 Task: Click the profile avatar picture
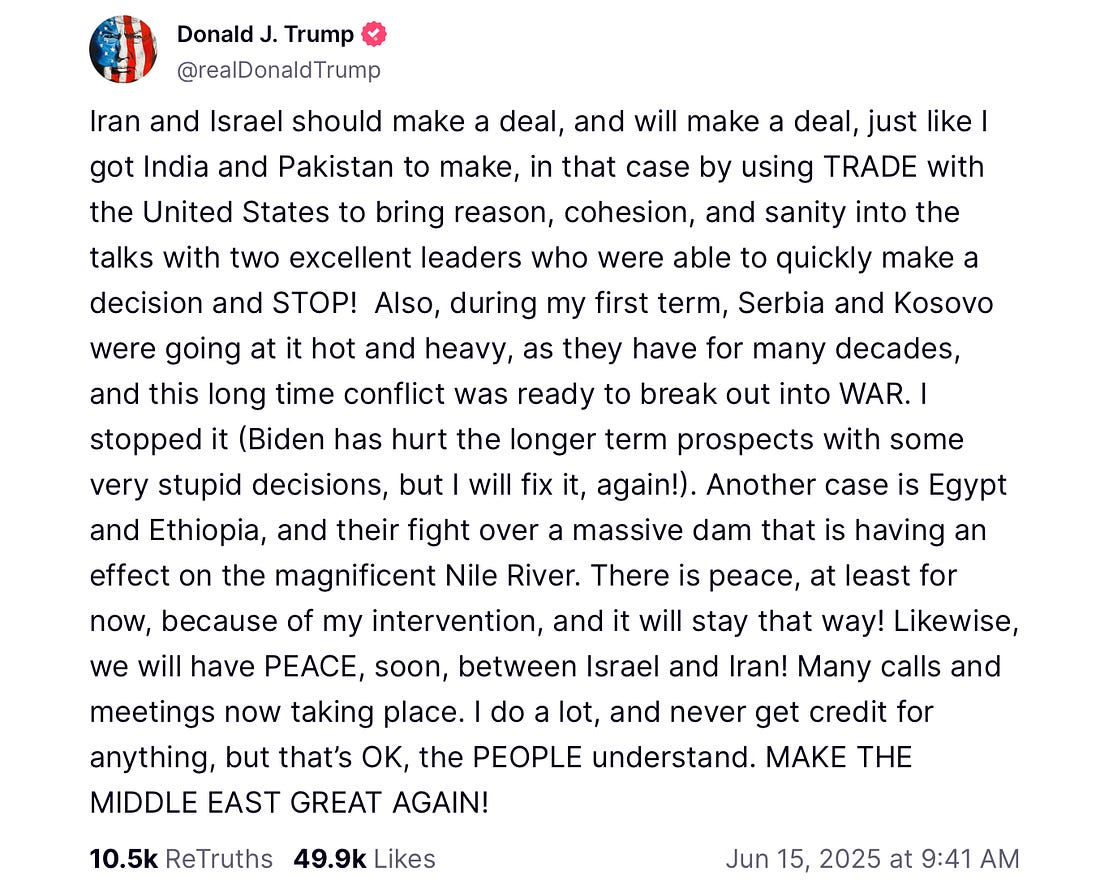pos(124,50)
